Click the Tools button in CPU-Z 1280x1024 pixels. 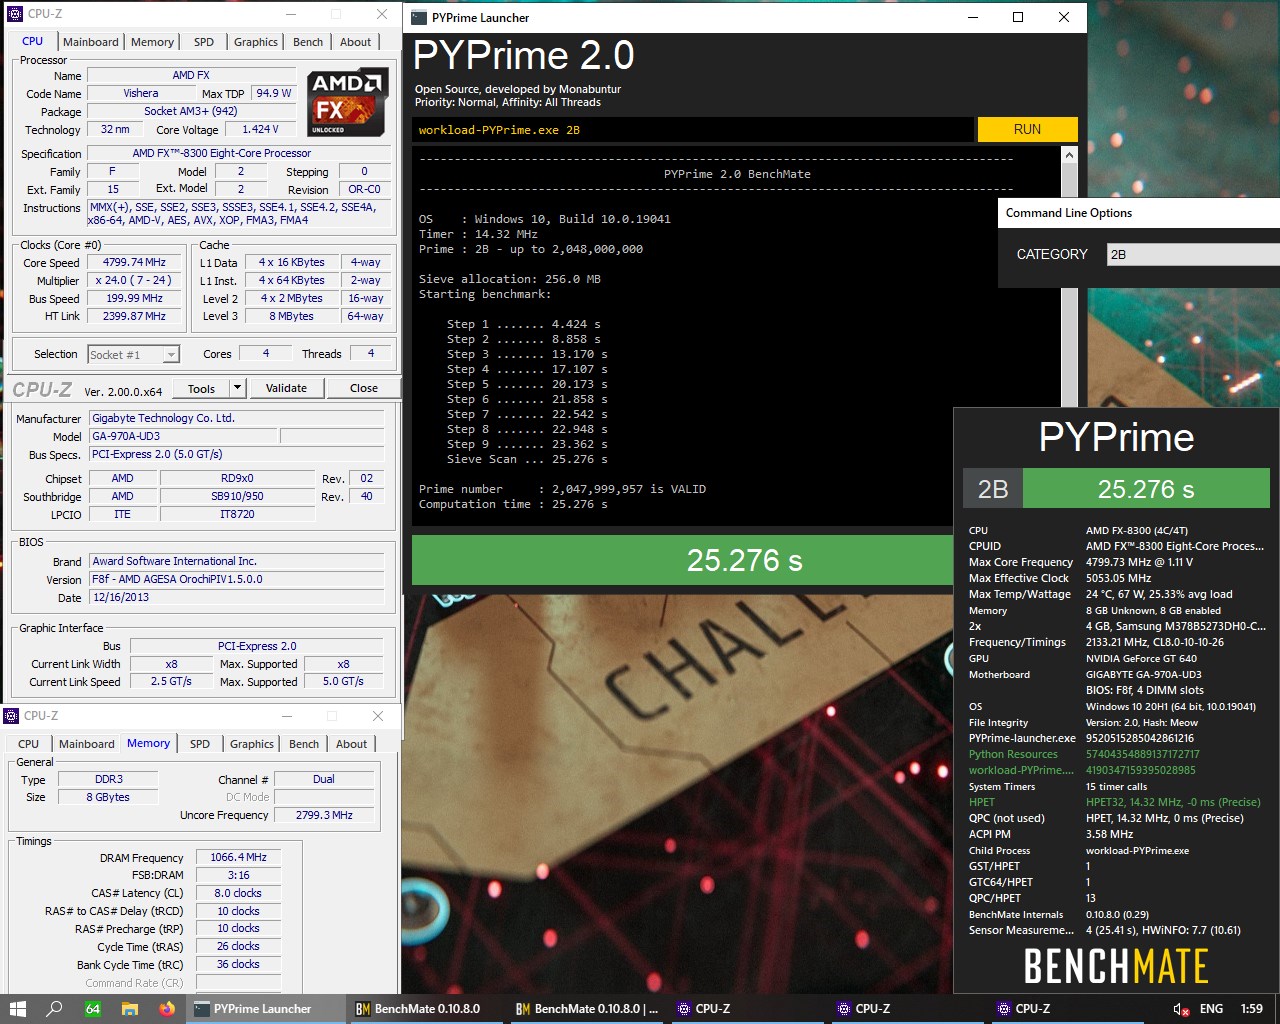click(x=201, y=388)
